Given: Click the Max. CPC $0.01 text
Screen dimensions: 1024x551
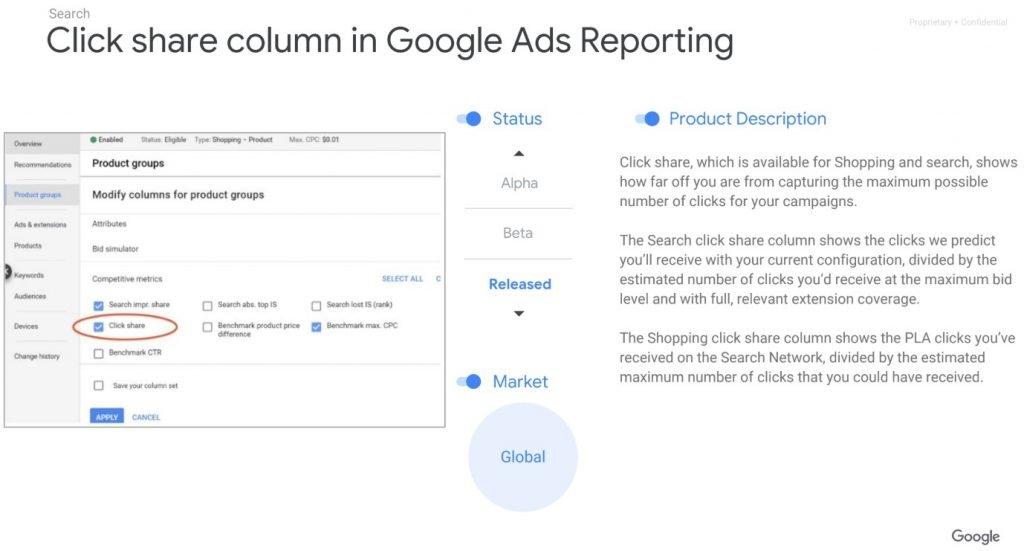Looking at the screenshot, I should pos(314,140).
